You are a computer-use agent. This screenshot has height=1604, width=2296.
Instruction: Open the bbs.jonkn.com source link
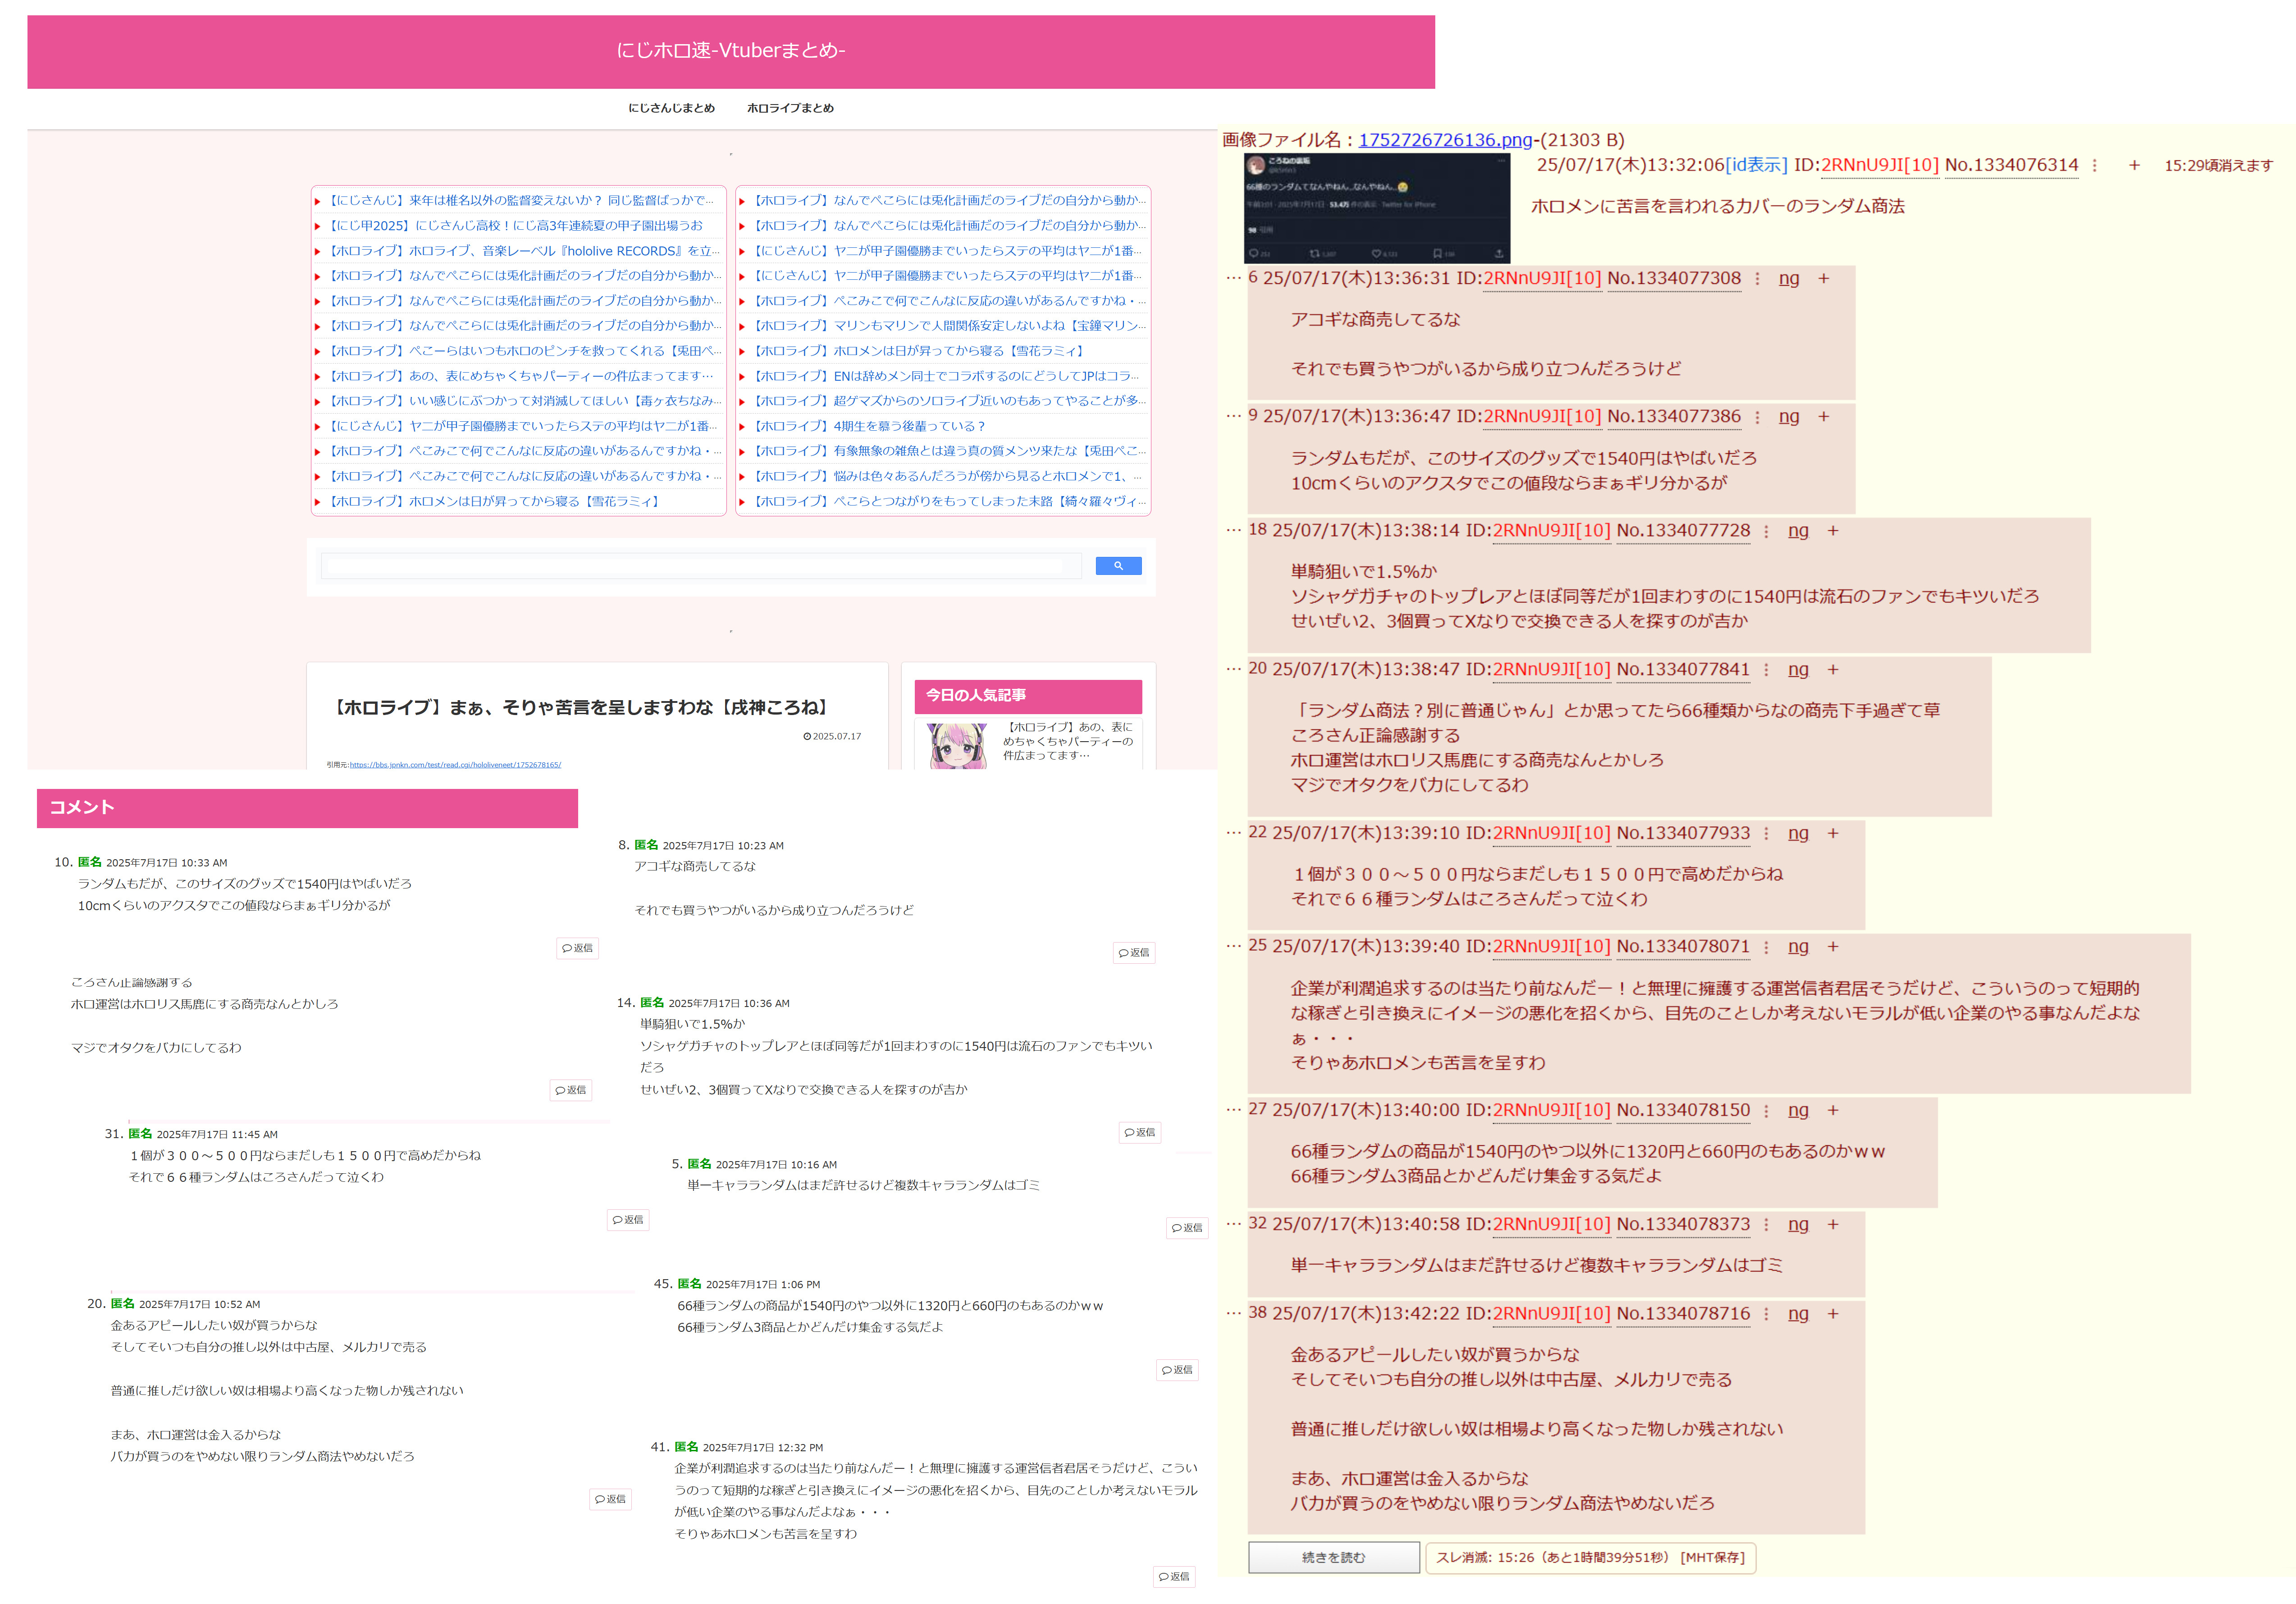tap(455, 765)
